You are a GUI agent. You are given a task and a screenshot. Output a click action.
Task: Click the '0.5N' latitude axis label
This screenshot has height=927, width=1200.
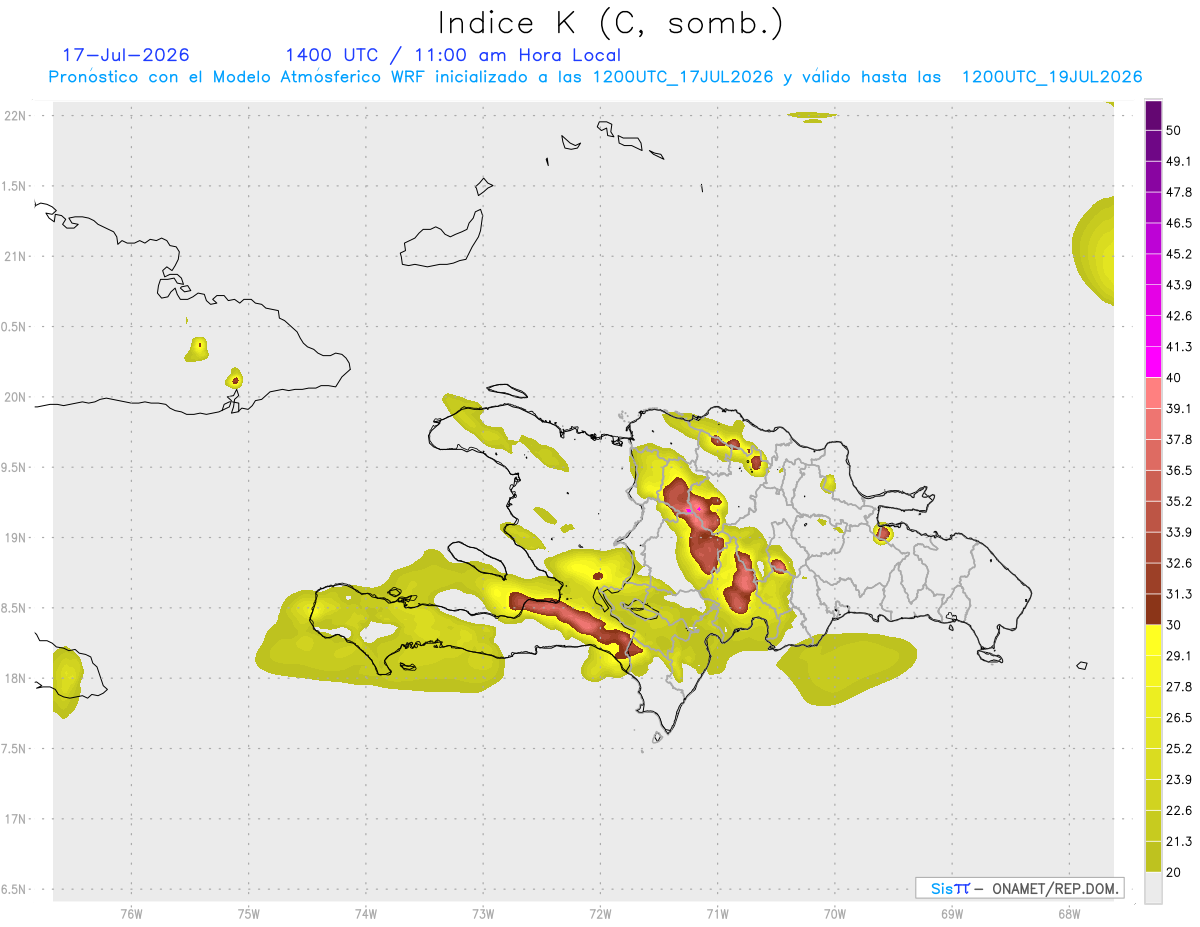point(15,327)
